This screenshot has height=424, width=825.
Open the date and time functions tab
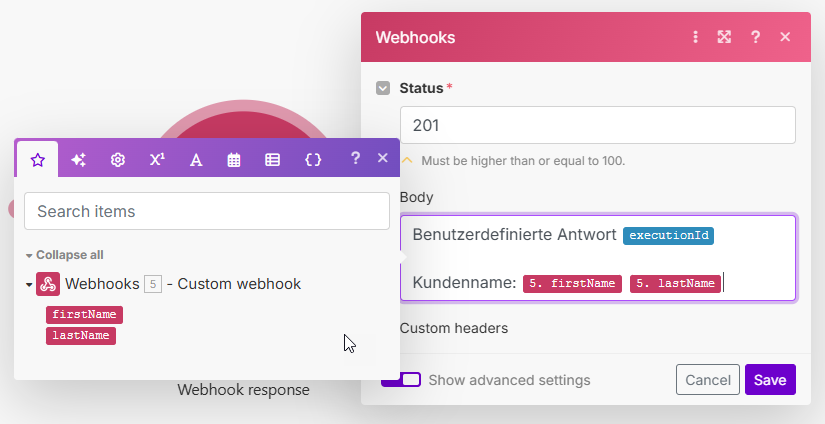tap(234, 159)
